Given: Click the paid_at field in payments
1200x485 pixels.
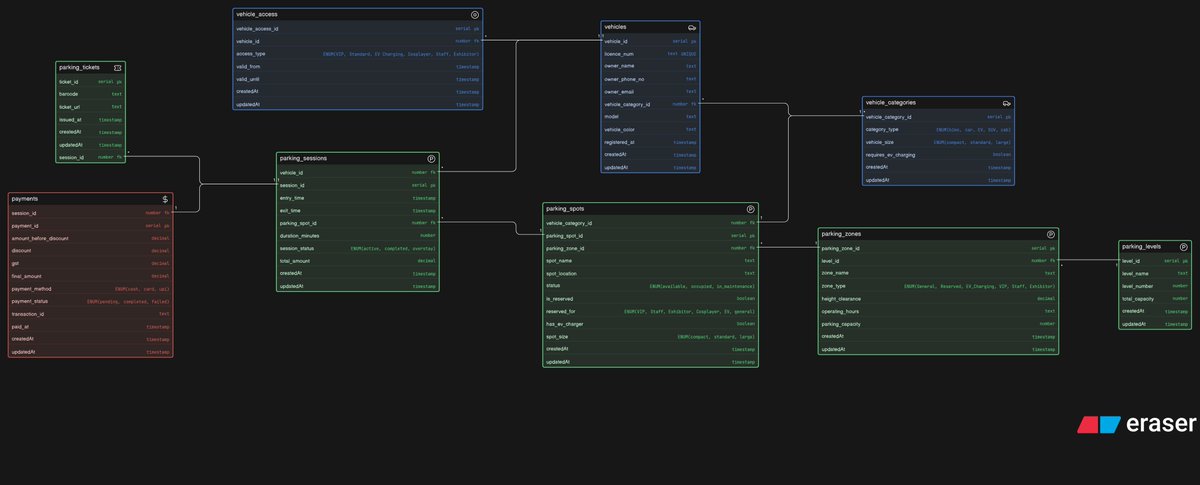Looking at the screenshot, I should click(90, 327).
